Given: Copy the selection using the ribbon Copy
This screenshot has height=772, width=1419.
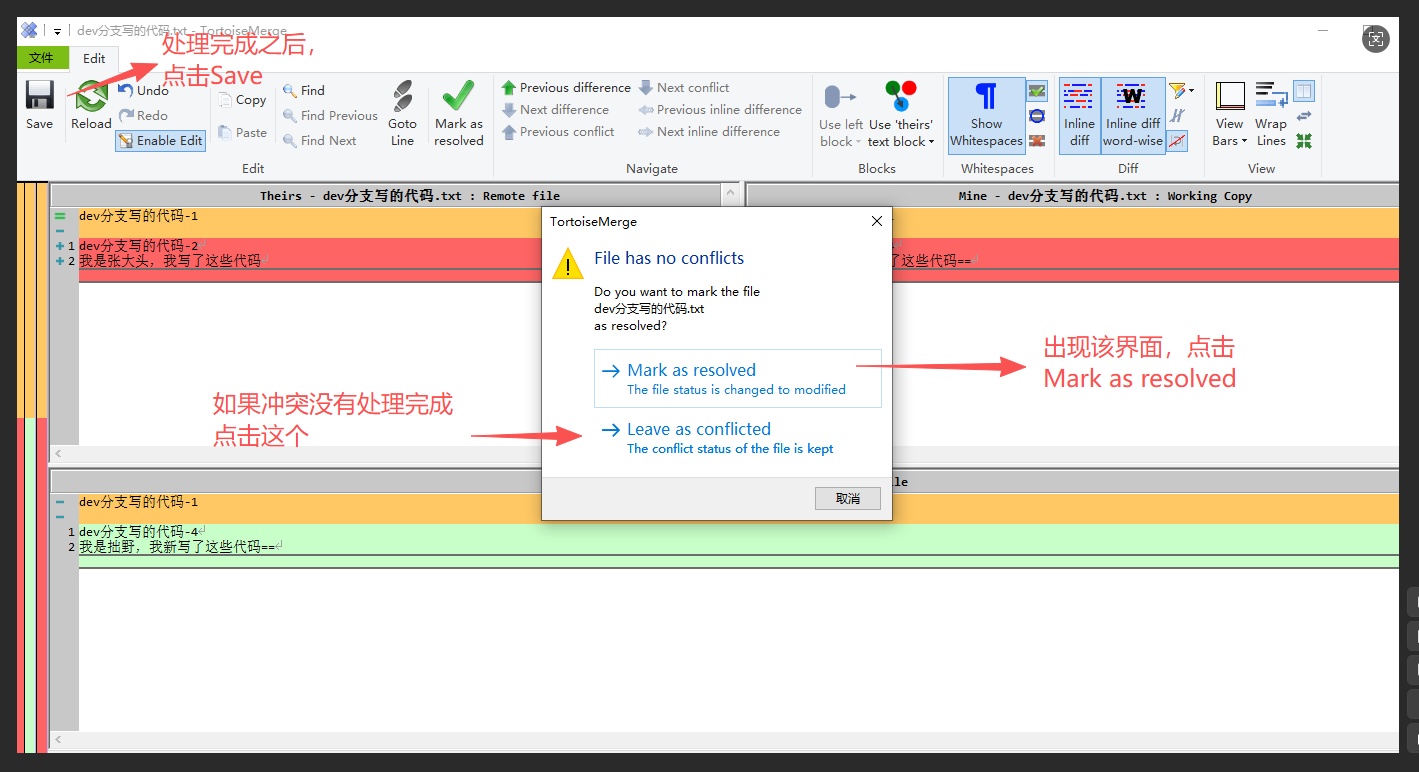Looking at the screenshot, I should click(242, 100).
